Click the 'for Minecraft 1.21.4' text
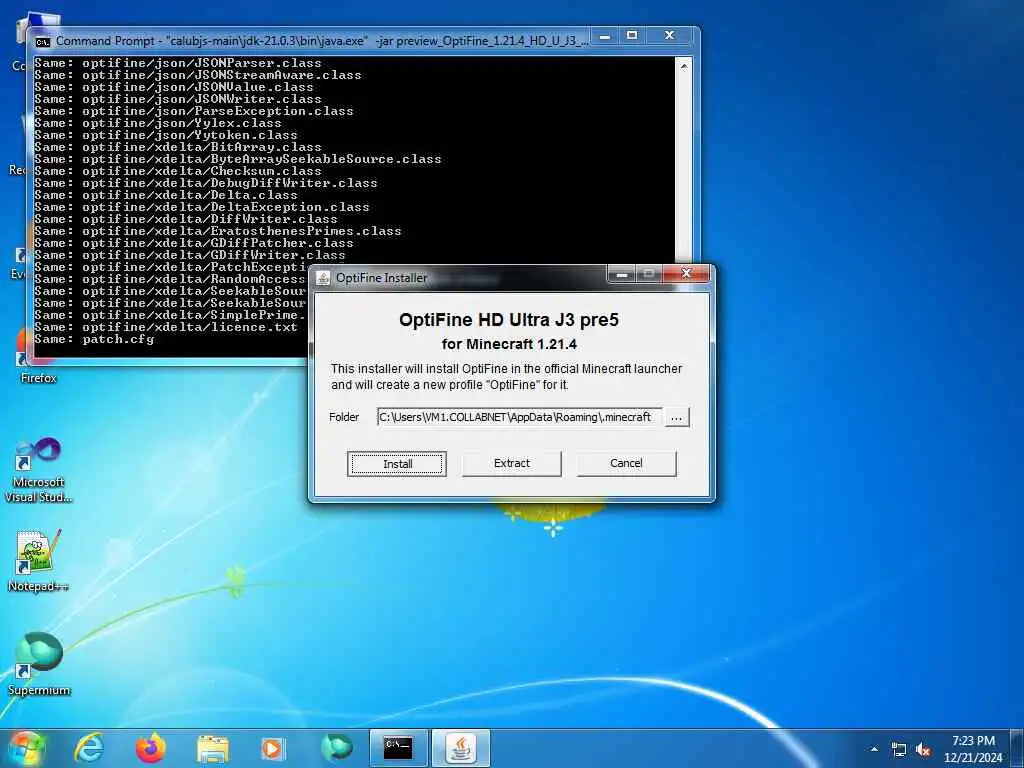 [509, 344]
